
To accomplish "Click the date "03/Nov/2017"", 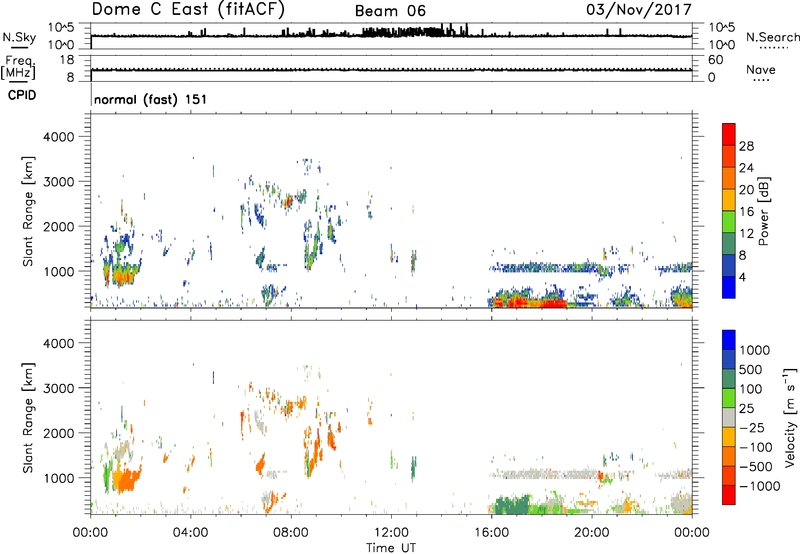I will [x=639, y=9].
